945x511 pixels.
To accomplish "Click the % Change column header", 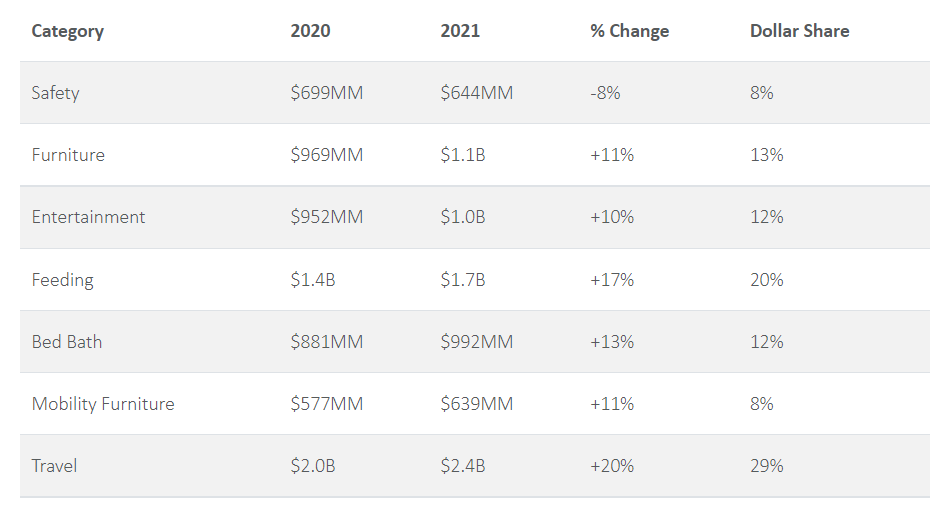I will (629, 31).
